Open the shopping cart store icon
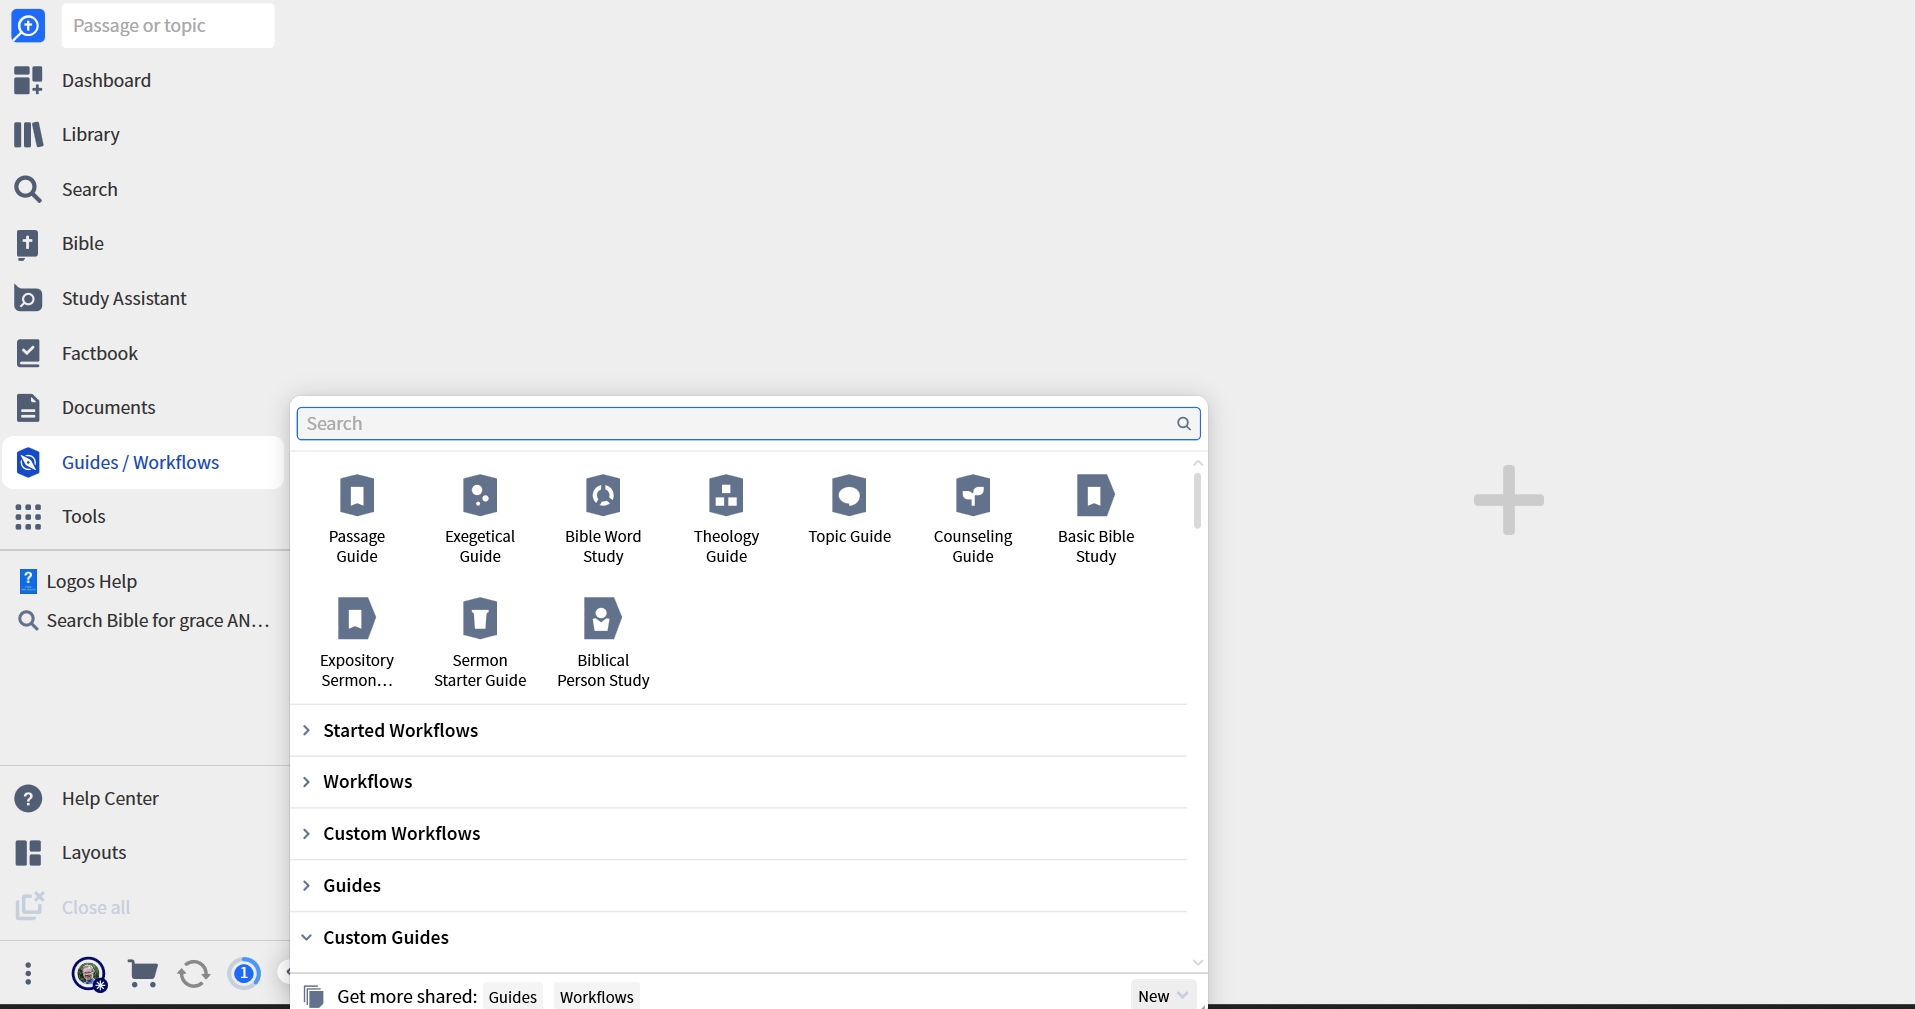Image resolution: width=1915 pixels, height=1009 pixels. click(143, 973)
